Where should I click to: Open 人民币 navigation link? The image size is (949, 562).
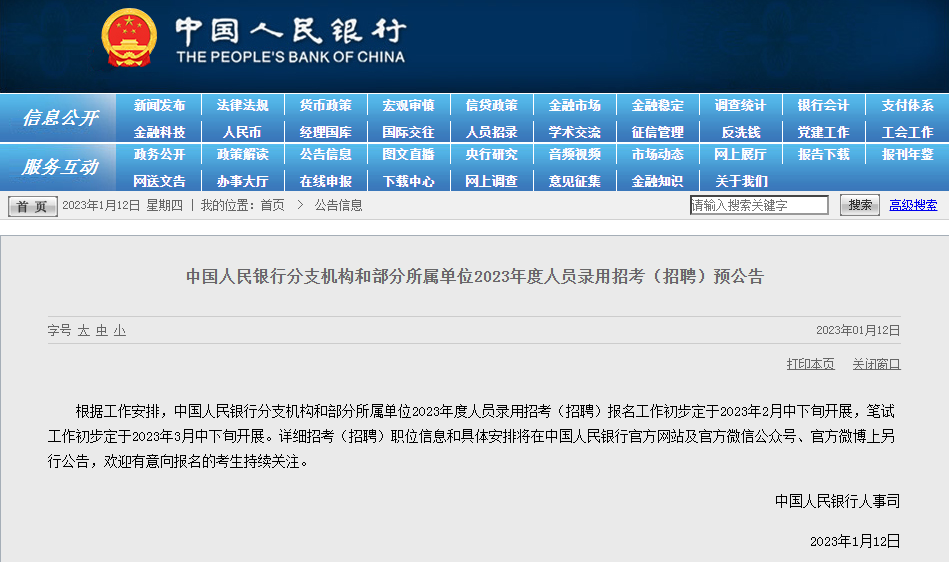point(242,132)
